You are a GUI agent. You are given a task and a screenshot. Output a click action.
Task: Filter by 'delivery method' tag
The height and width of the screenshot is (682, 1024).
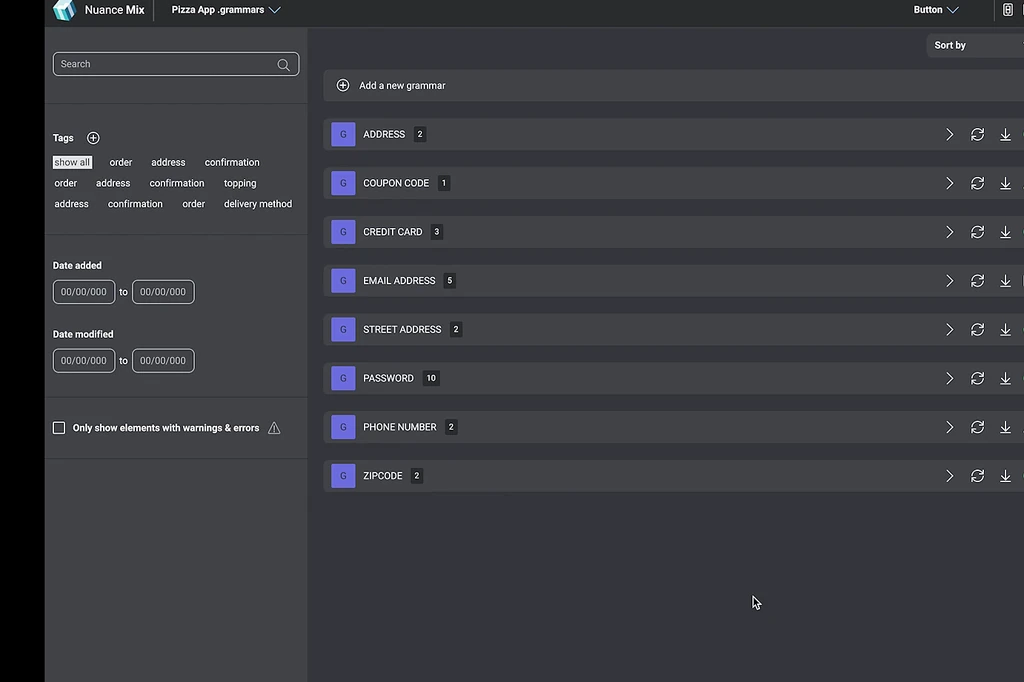tap(258, 204)
